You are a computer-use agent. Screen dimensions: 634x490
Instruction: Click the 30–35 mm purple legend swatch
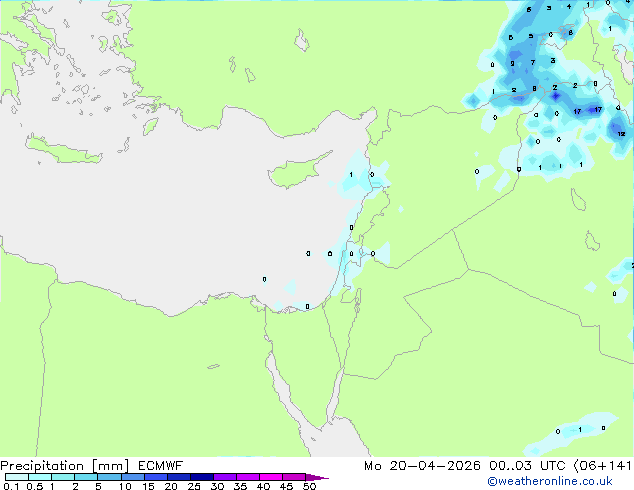225,477
